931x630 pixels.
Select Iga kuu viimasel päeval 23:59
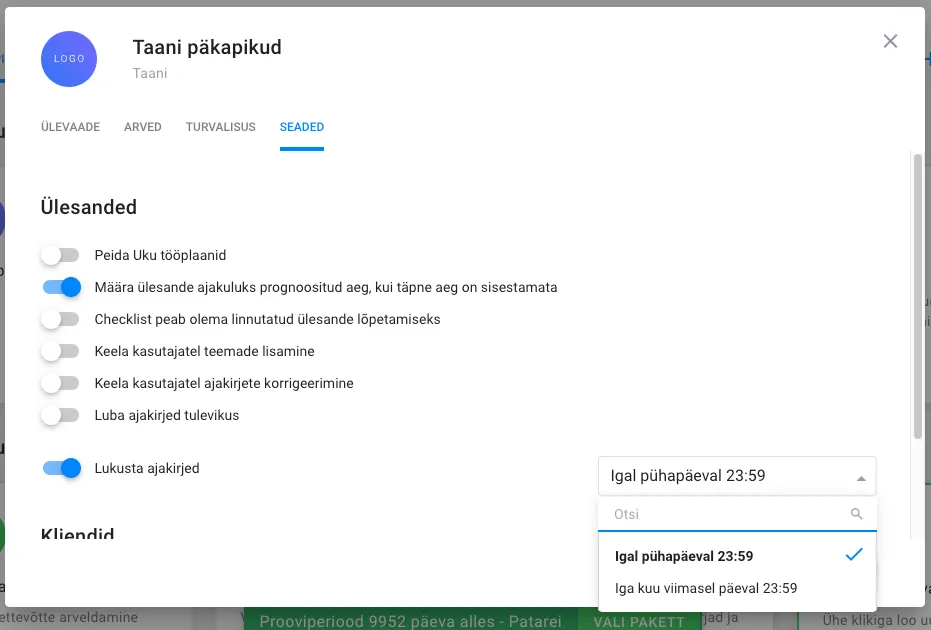(x=706, y=589)
